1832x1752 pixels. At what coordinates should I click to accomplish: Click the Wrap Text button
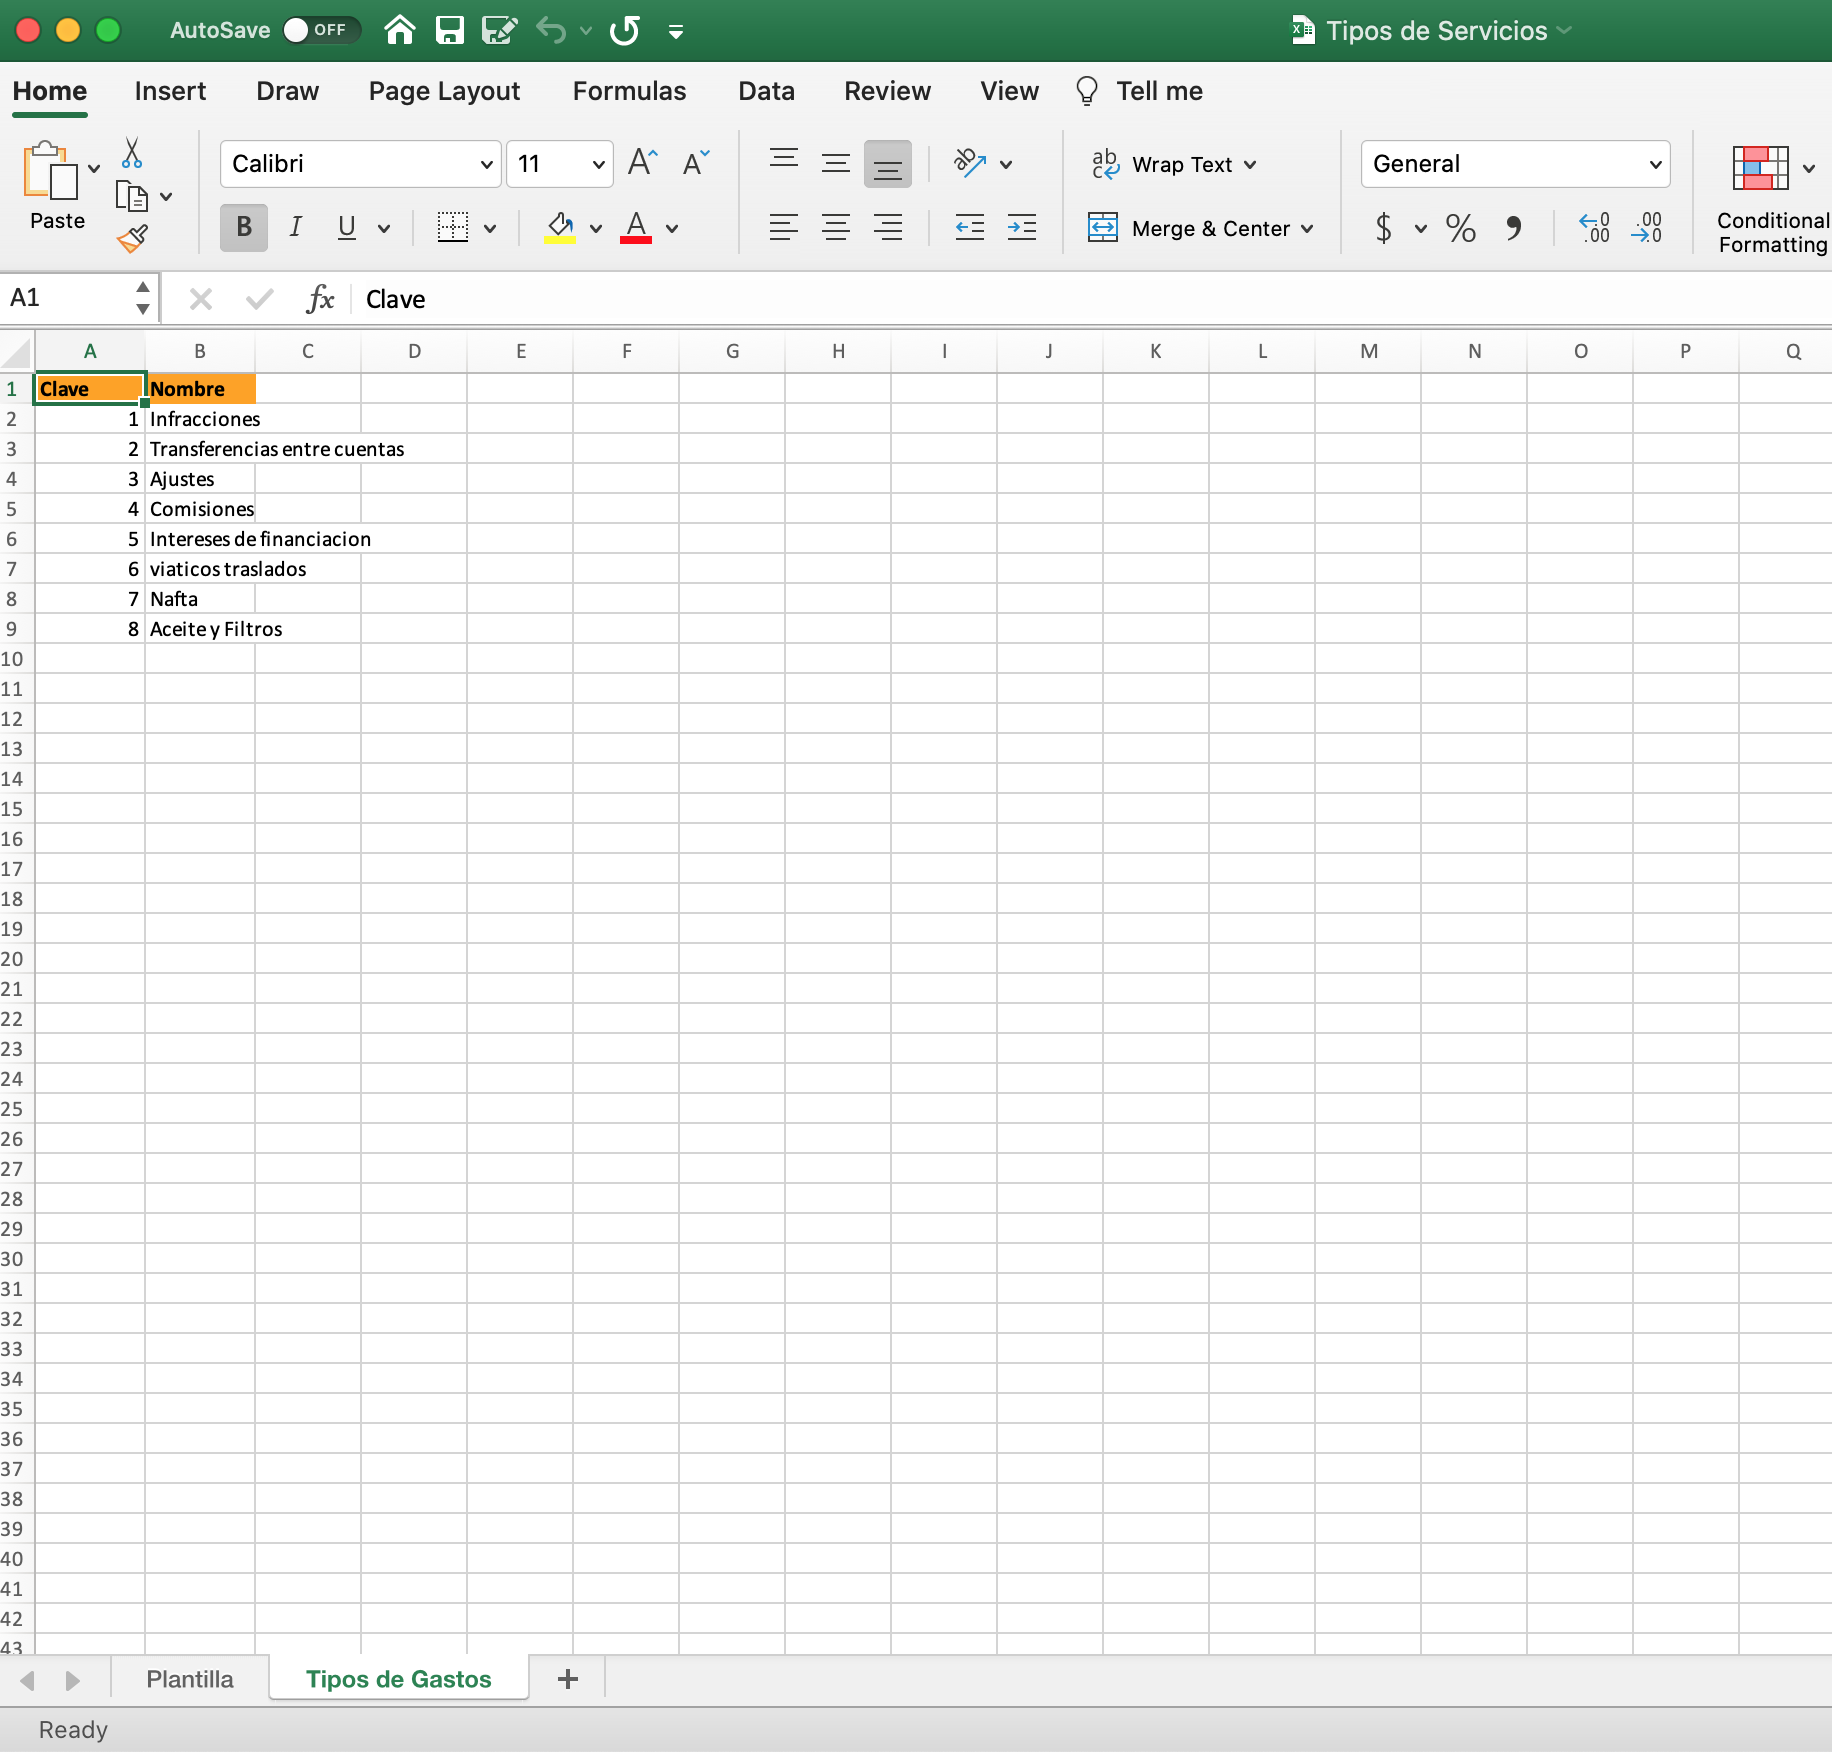[x=1172, y=164]
